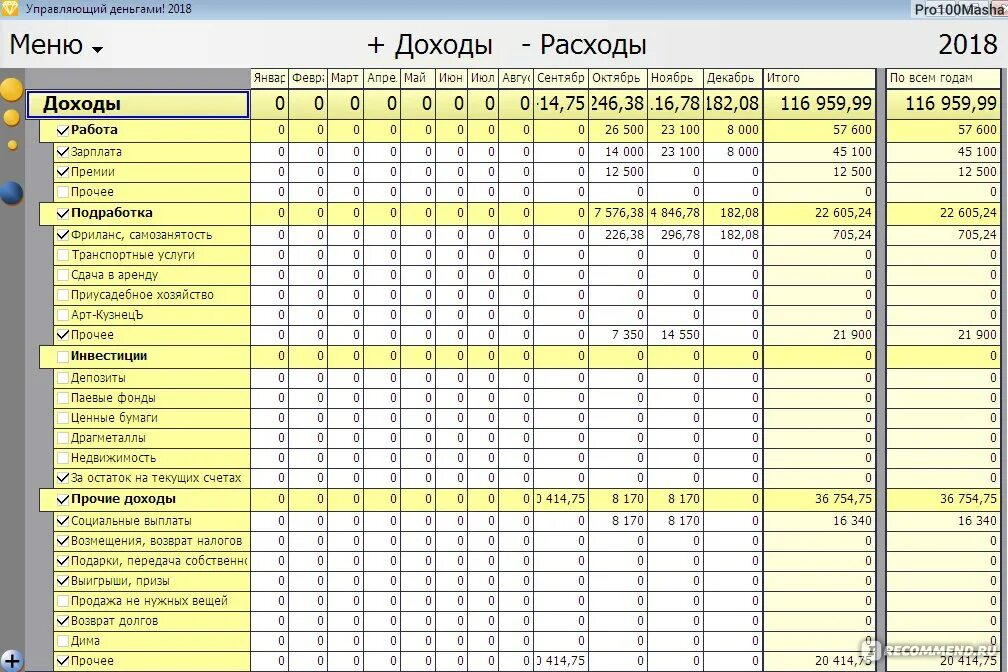Screen dimensions: 1008x672
Task: Click Фриланс October cell 226,38
Action: click(618, 235)
